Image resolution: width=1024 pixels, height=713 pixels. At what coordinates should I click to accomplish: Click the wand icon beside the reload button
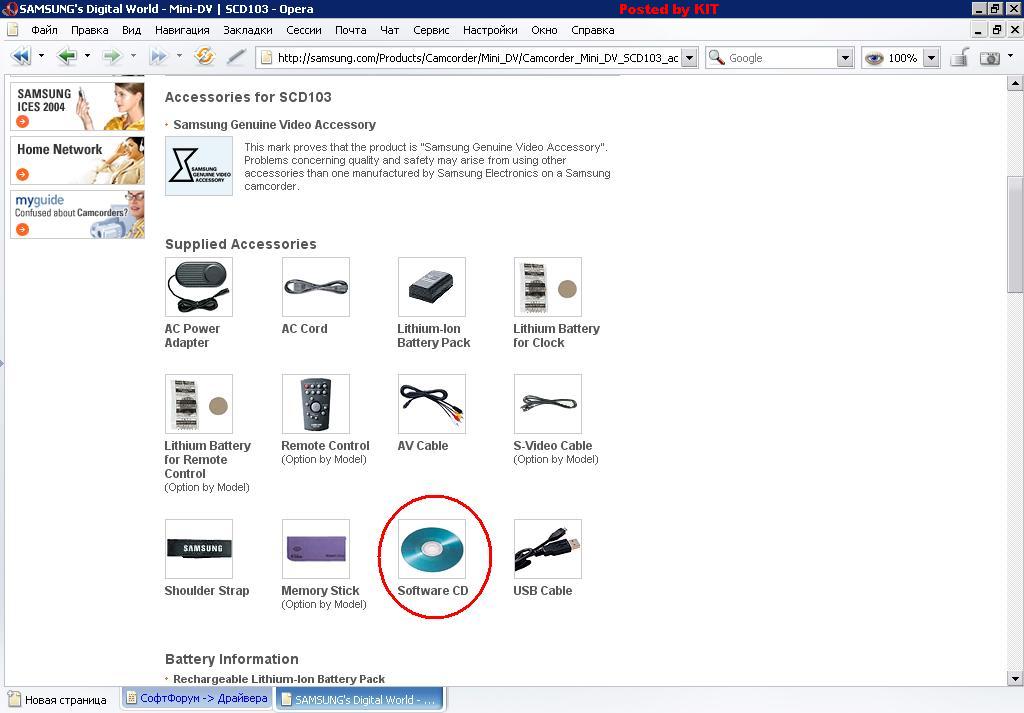click(236, 57)
